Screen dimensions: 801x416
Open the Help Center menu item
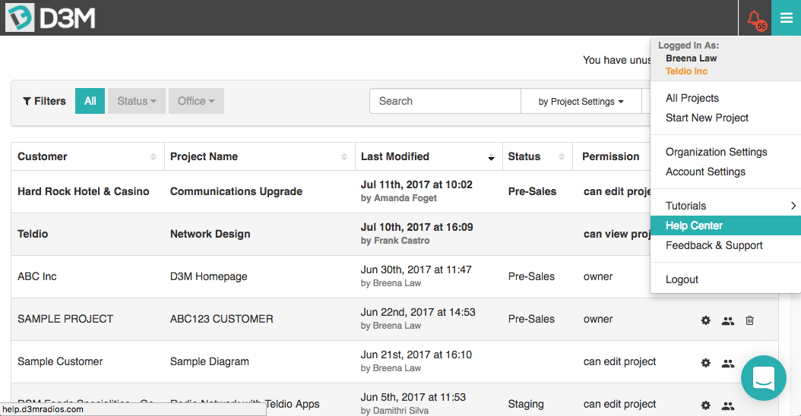pyautogui.click(x=725, y=225)
